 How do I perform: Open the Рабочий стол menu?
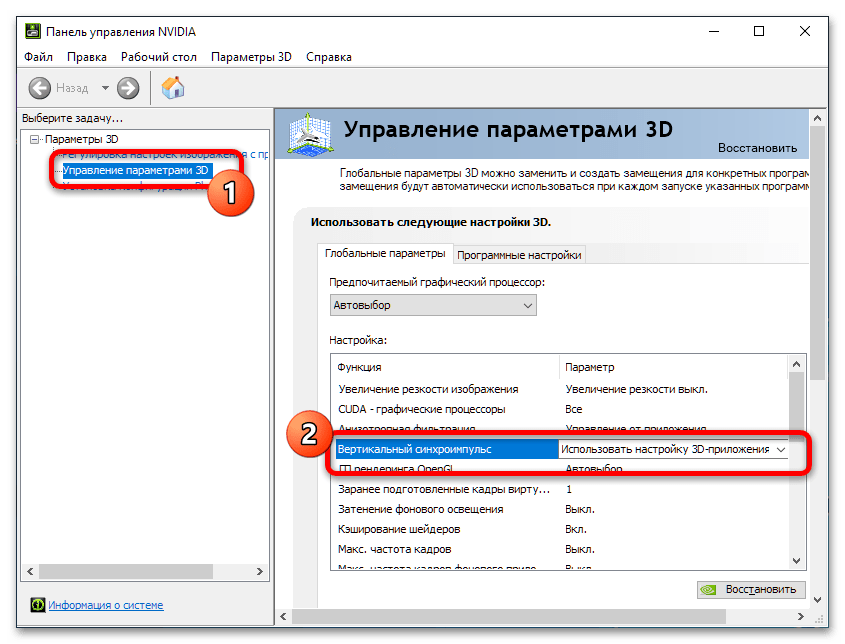158,57
